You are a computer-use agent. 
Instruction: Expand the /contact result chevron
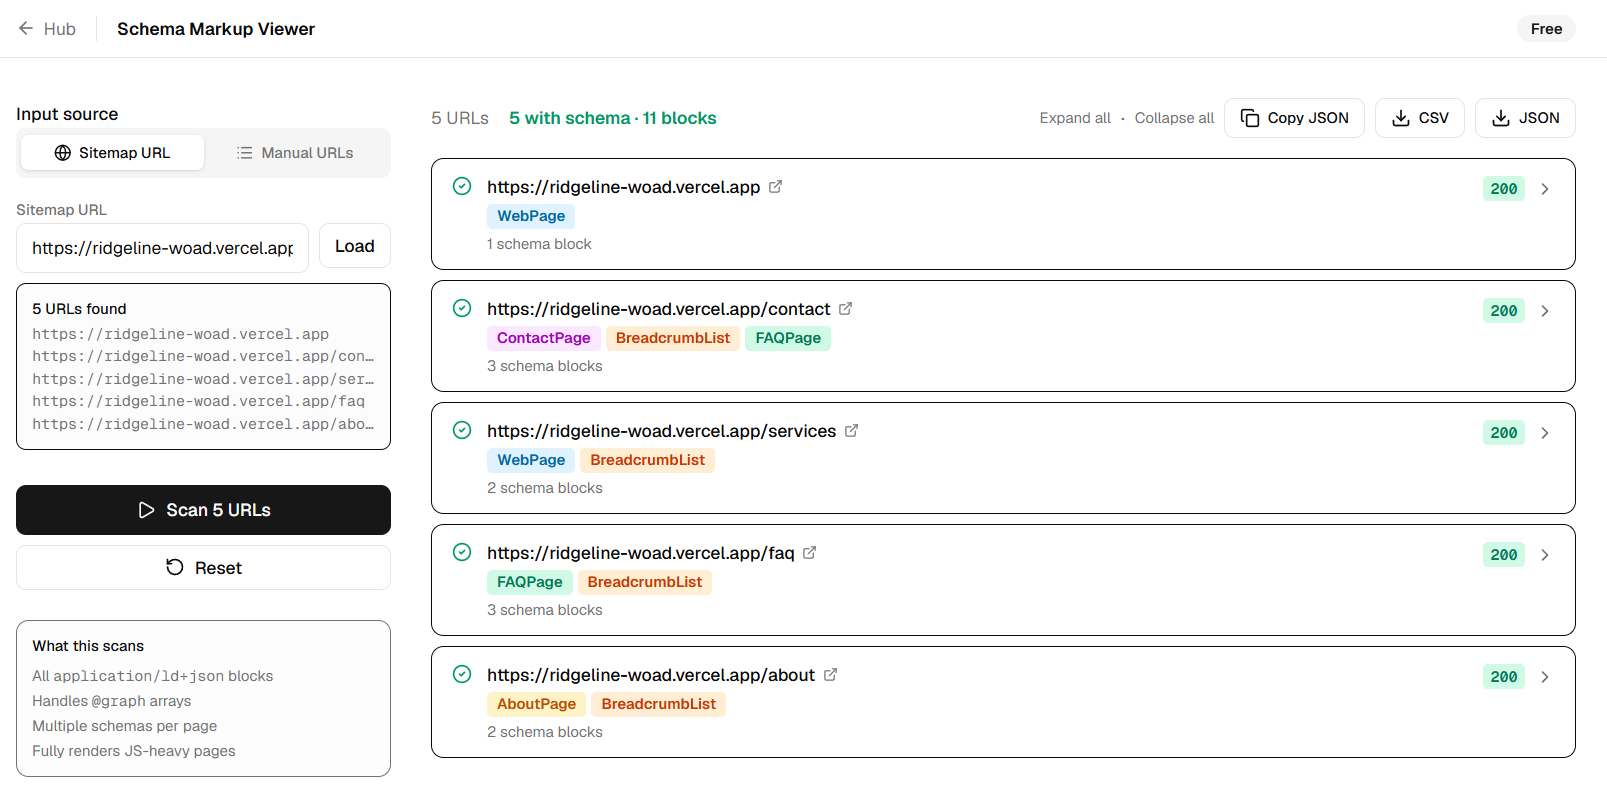coord(1545,311)
